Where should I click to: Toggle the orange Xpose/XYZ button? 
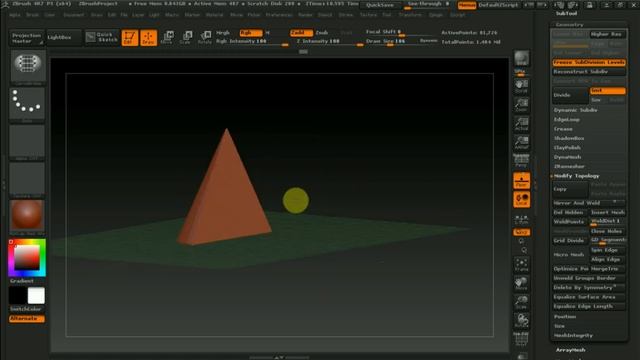pos(521,232)
